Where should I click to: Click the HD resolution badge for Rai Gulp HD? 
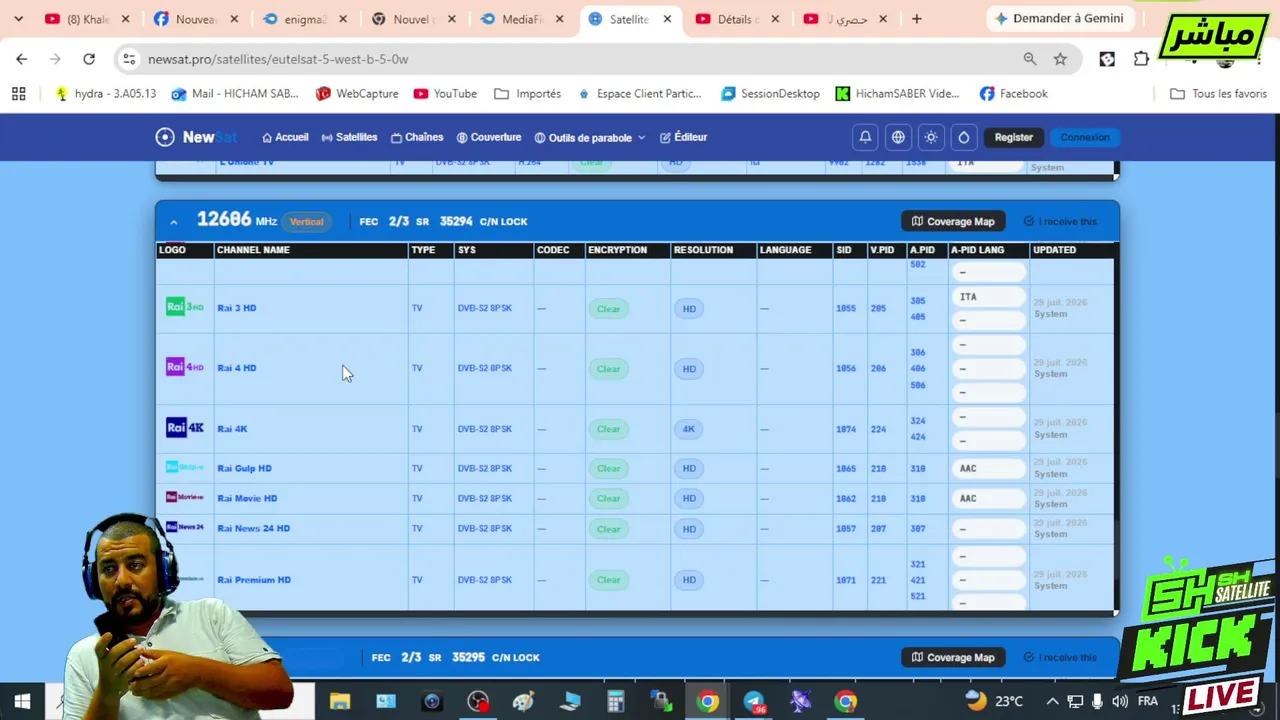(x=689, y=468)
